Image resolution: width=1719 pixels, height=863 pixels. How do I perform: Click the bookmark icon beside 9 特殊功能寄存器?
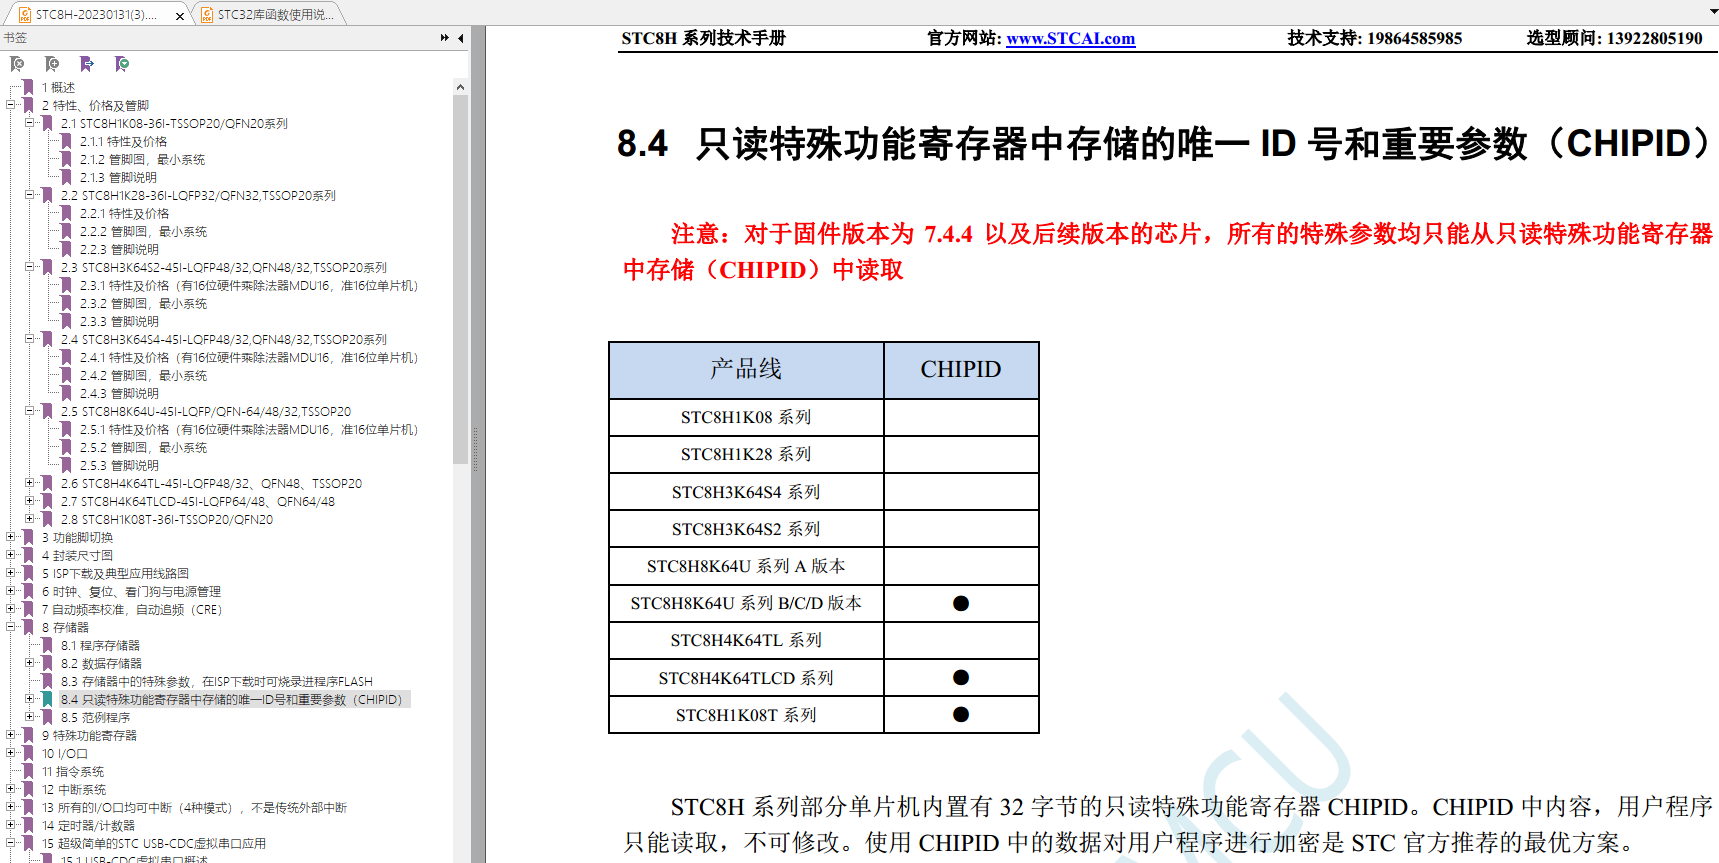(28, 736)
